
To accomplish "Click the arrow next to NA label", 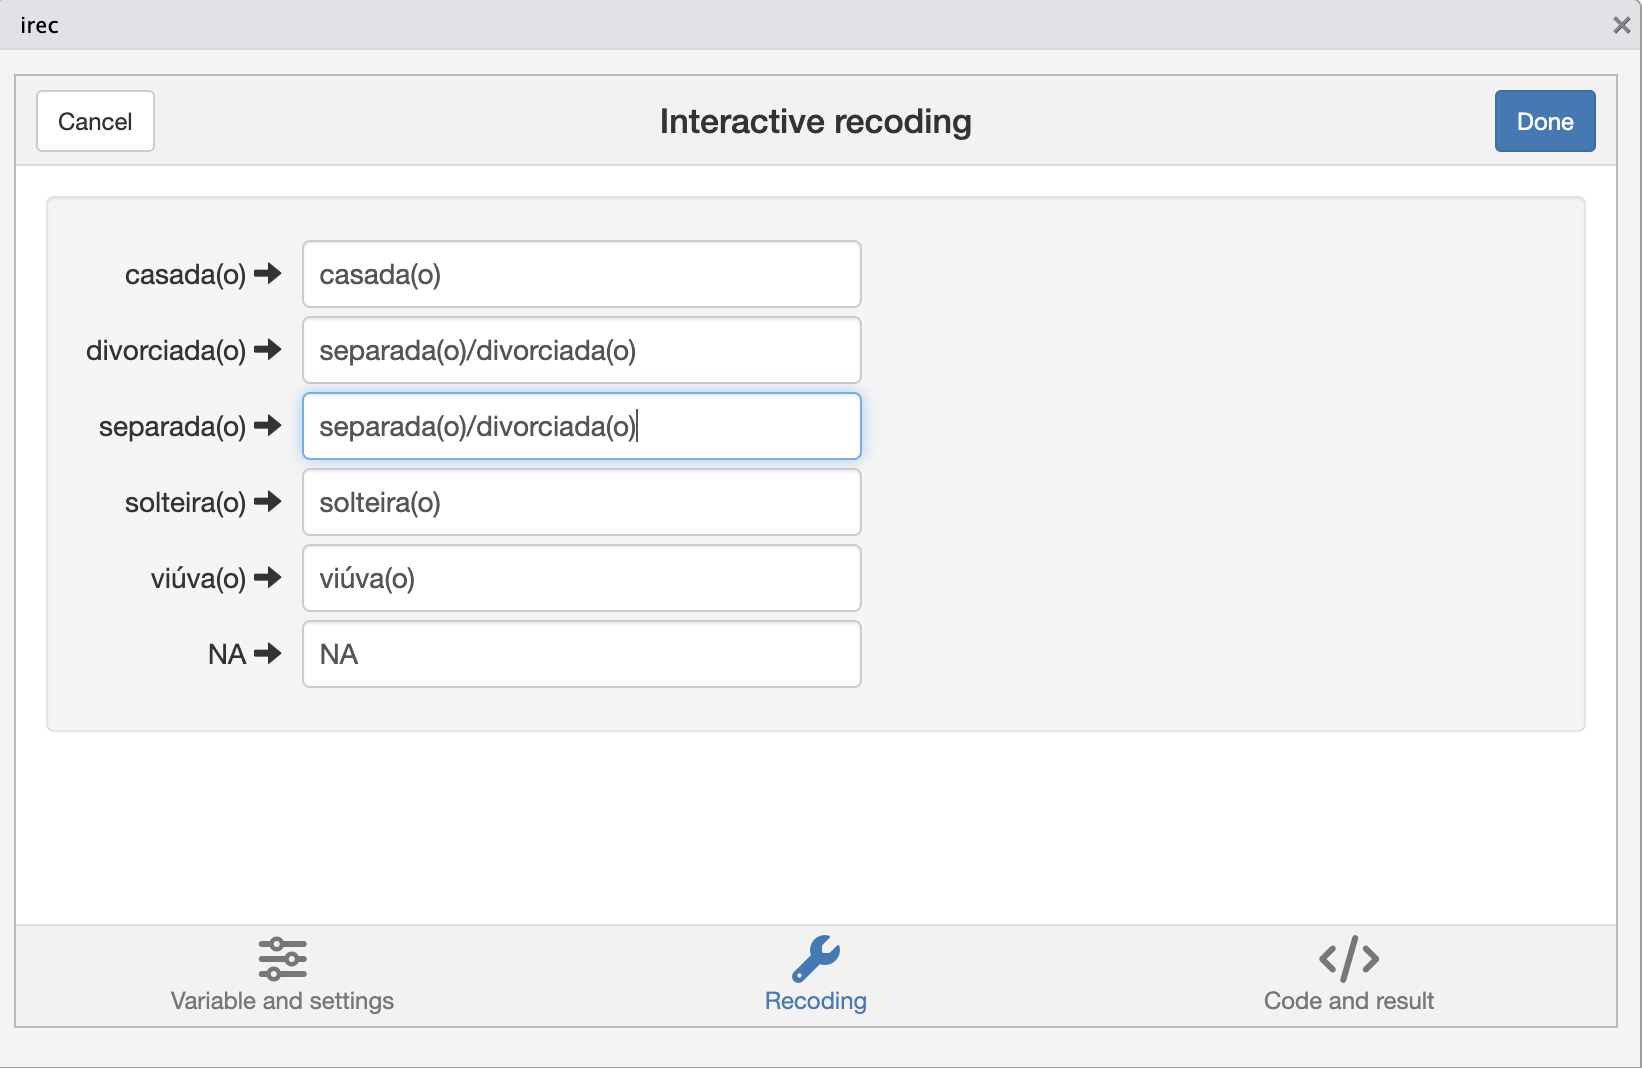I will click(268, 654).
